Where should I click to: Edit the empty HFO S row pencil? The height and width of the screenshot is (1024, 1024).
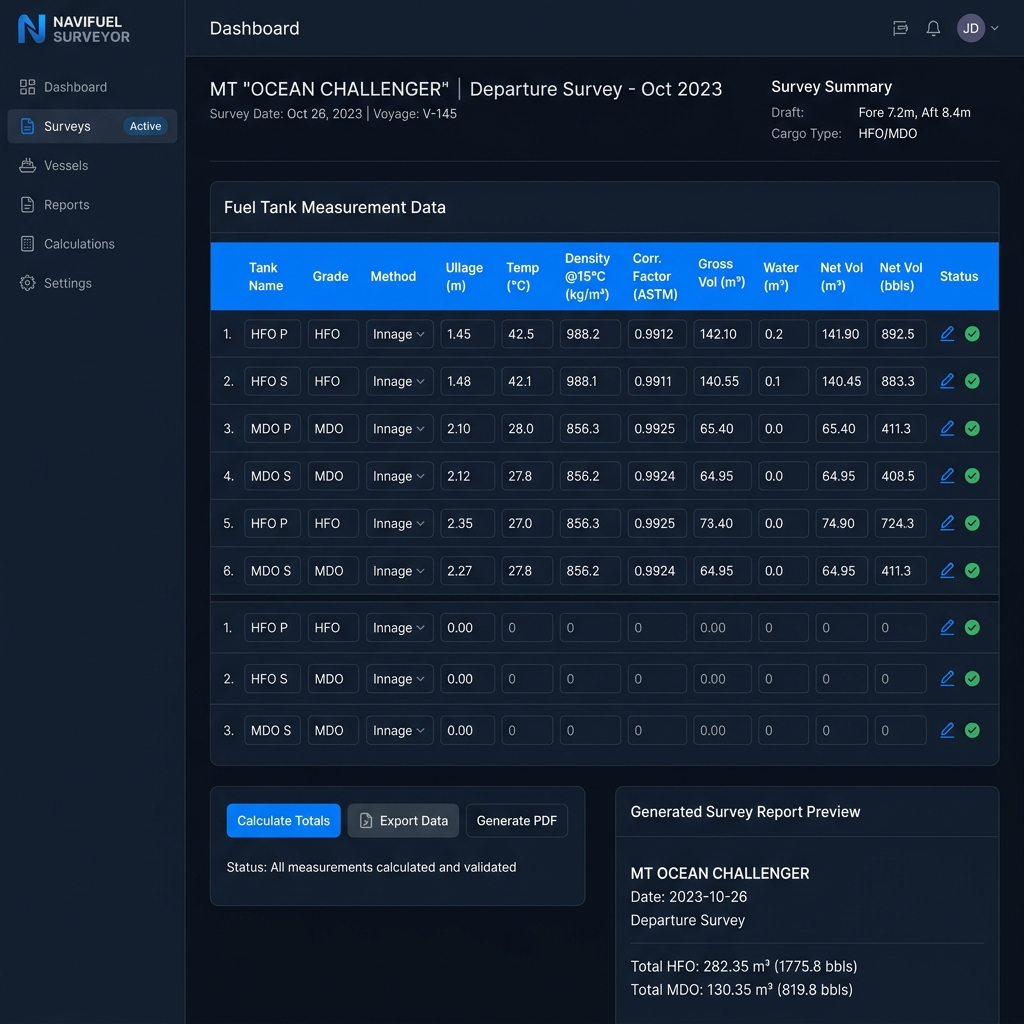coord(947,679)
